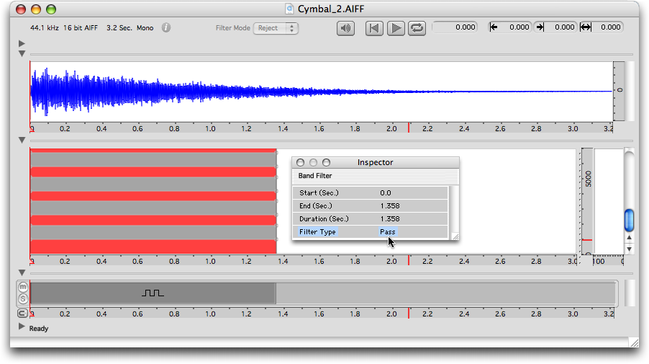
Task: Click the Duration (Sec.) row value
Action: (389, 219)
